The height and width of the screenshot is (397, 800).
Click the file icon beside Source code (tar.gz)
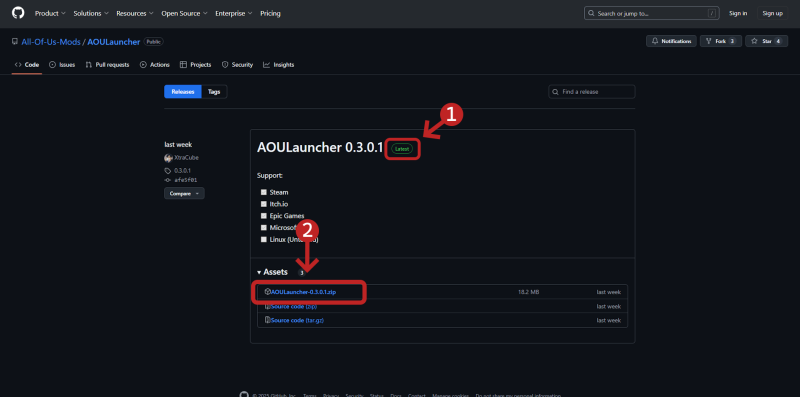[x=267, y=320]
